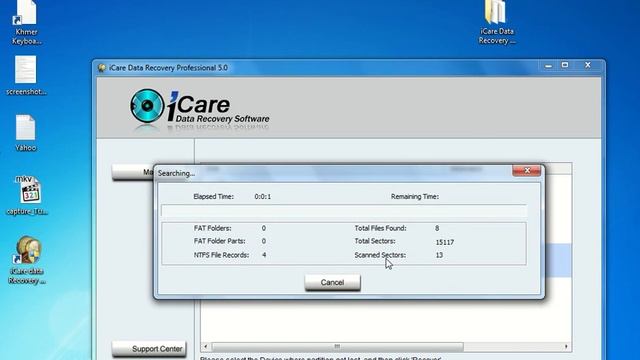Click iCare Data Recovery Professional 5.0 title
The width and height of the screenshot is (640, 360).
pos(168,68)
